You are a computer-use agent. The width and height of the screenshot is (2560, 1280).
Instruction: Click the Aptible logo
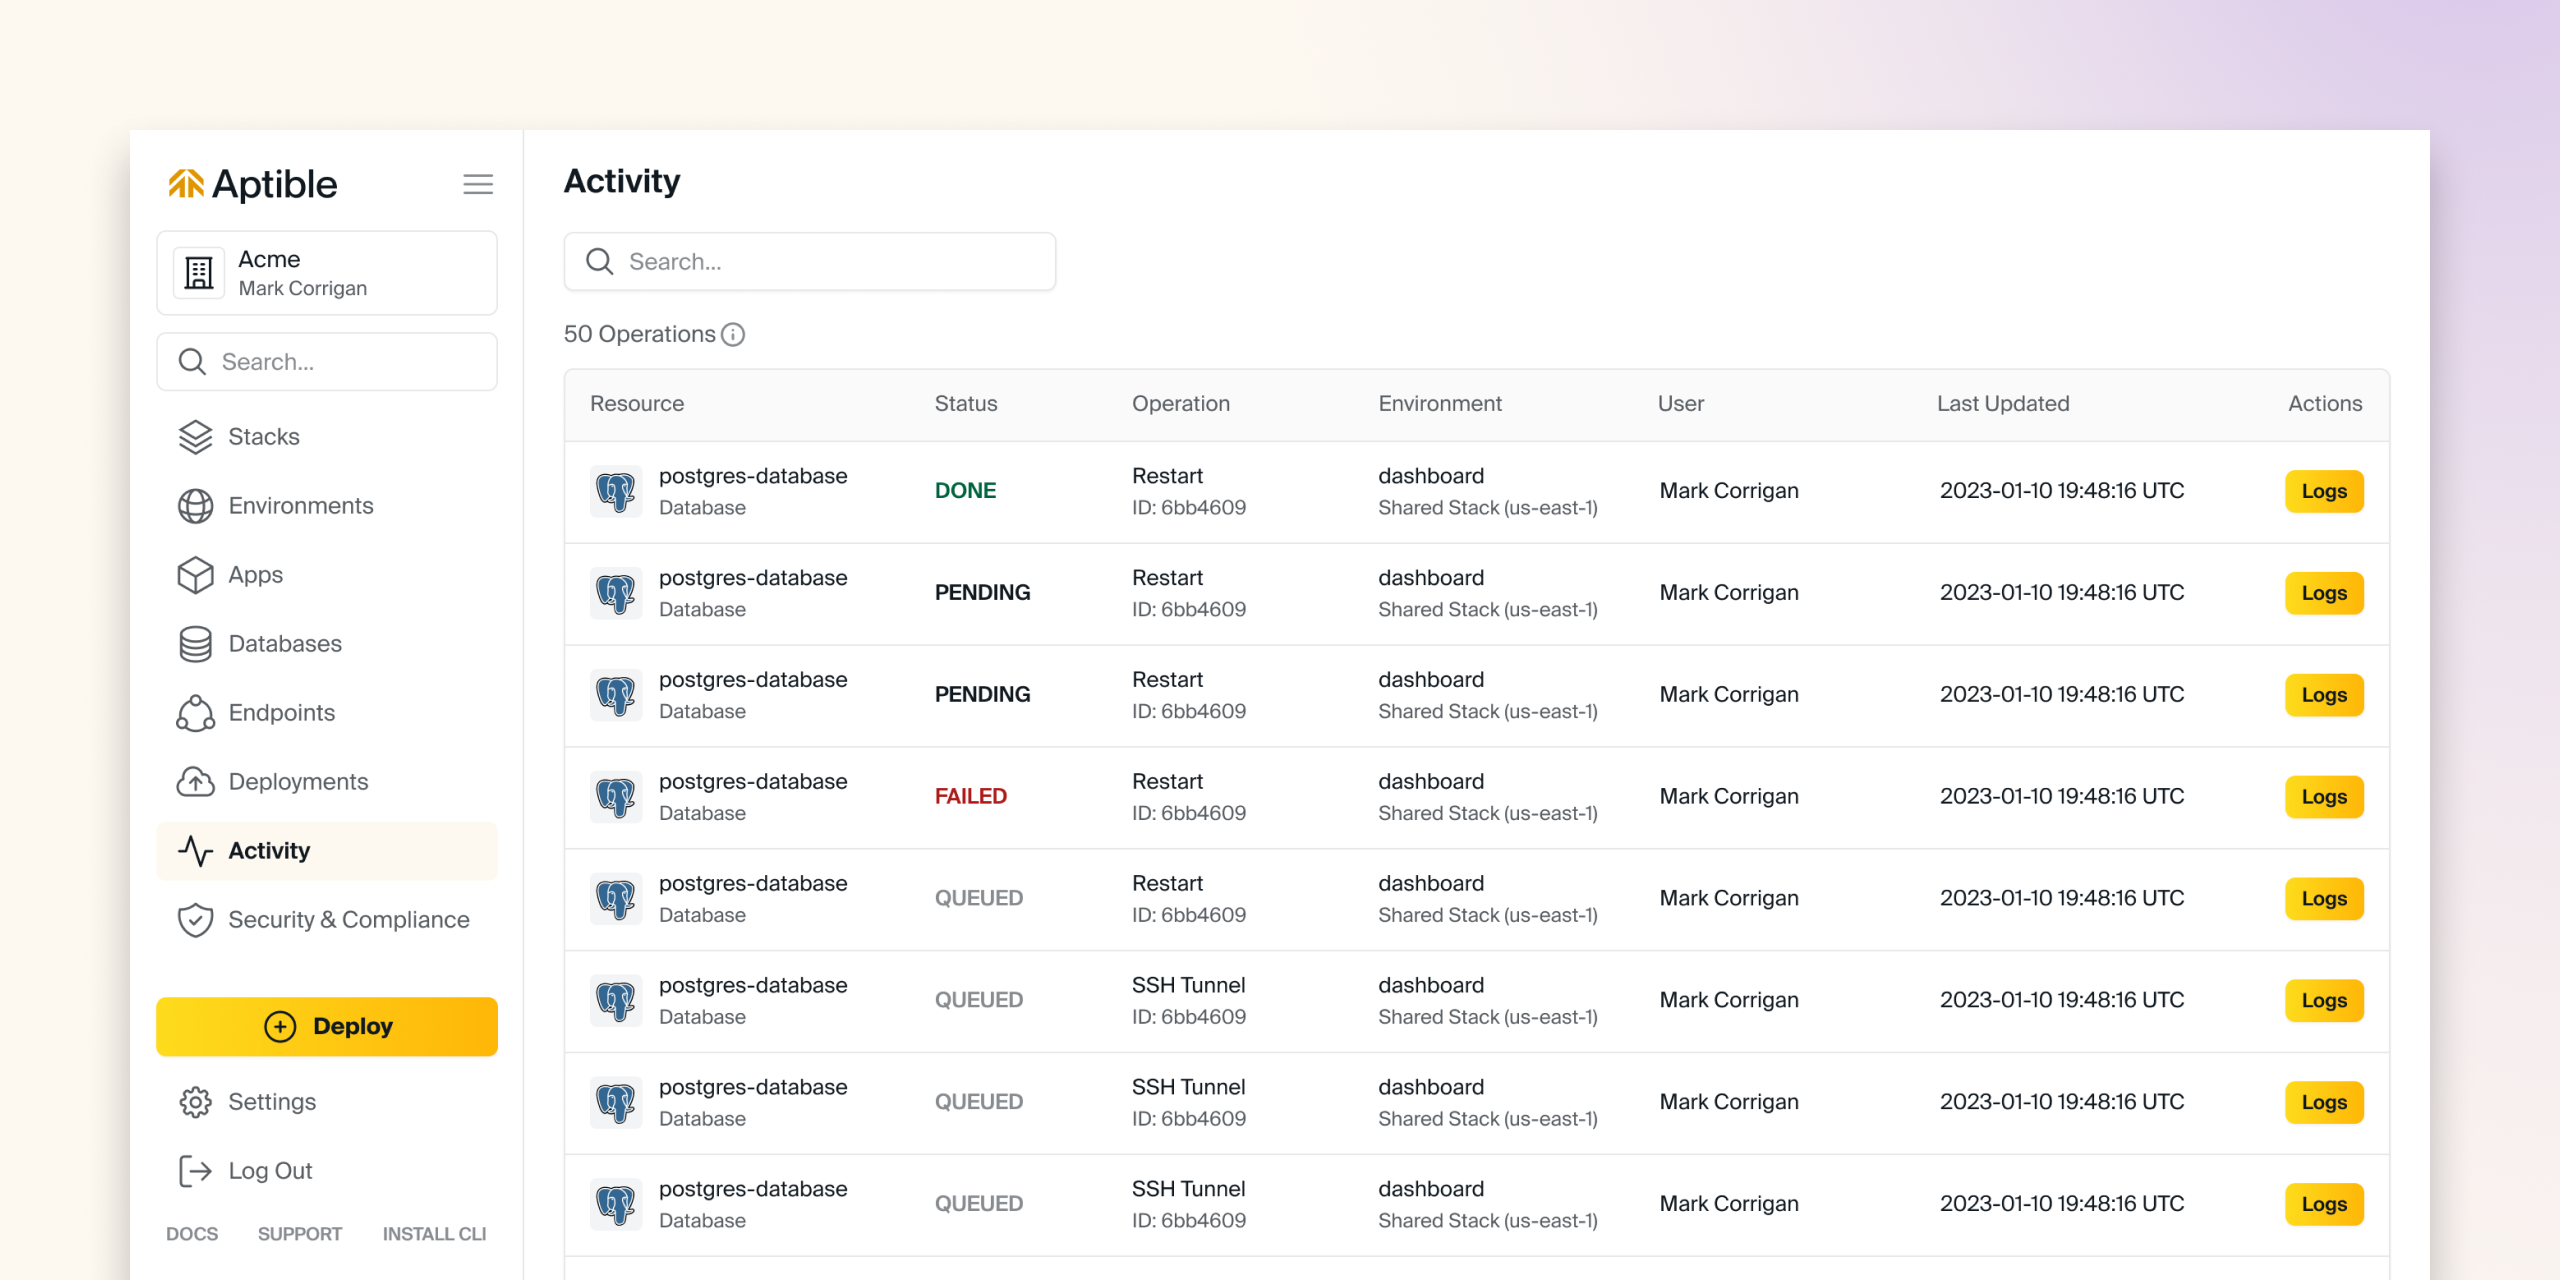click(x=252, y=184)
